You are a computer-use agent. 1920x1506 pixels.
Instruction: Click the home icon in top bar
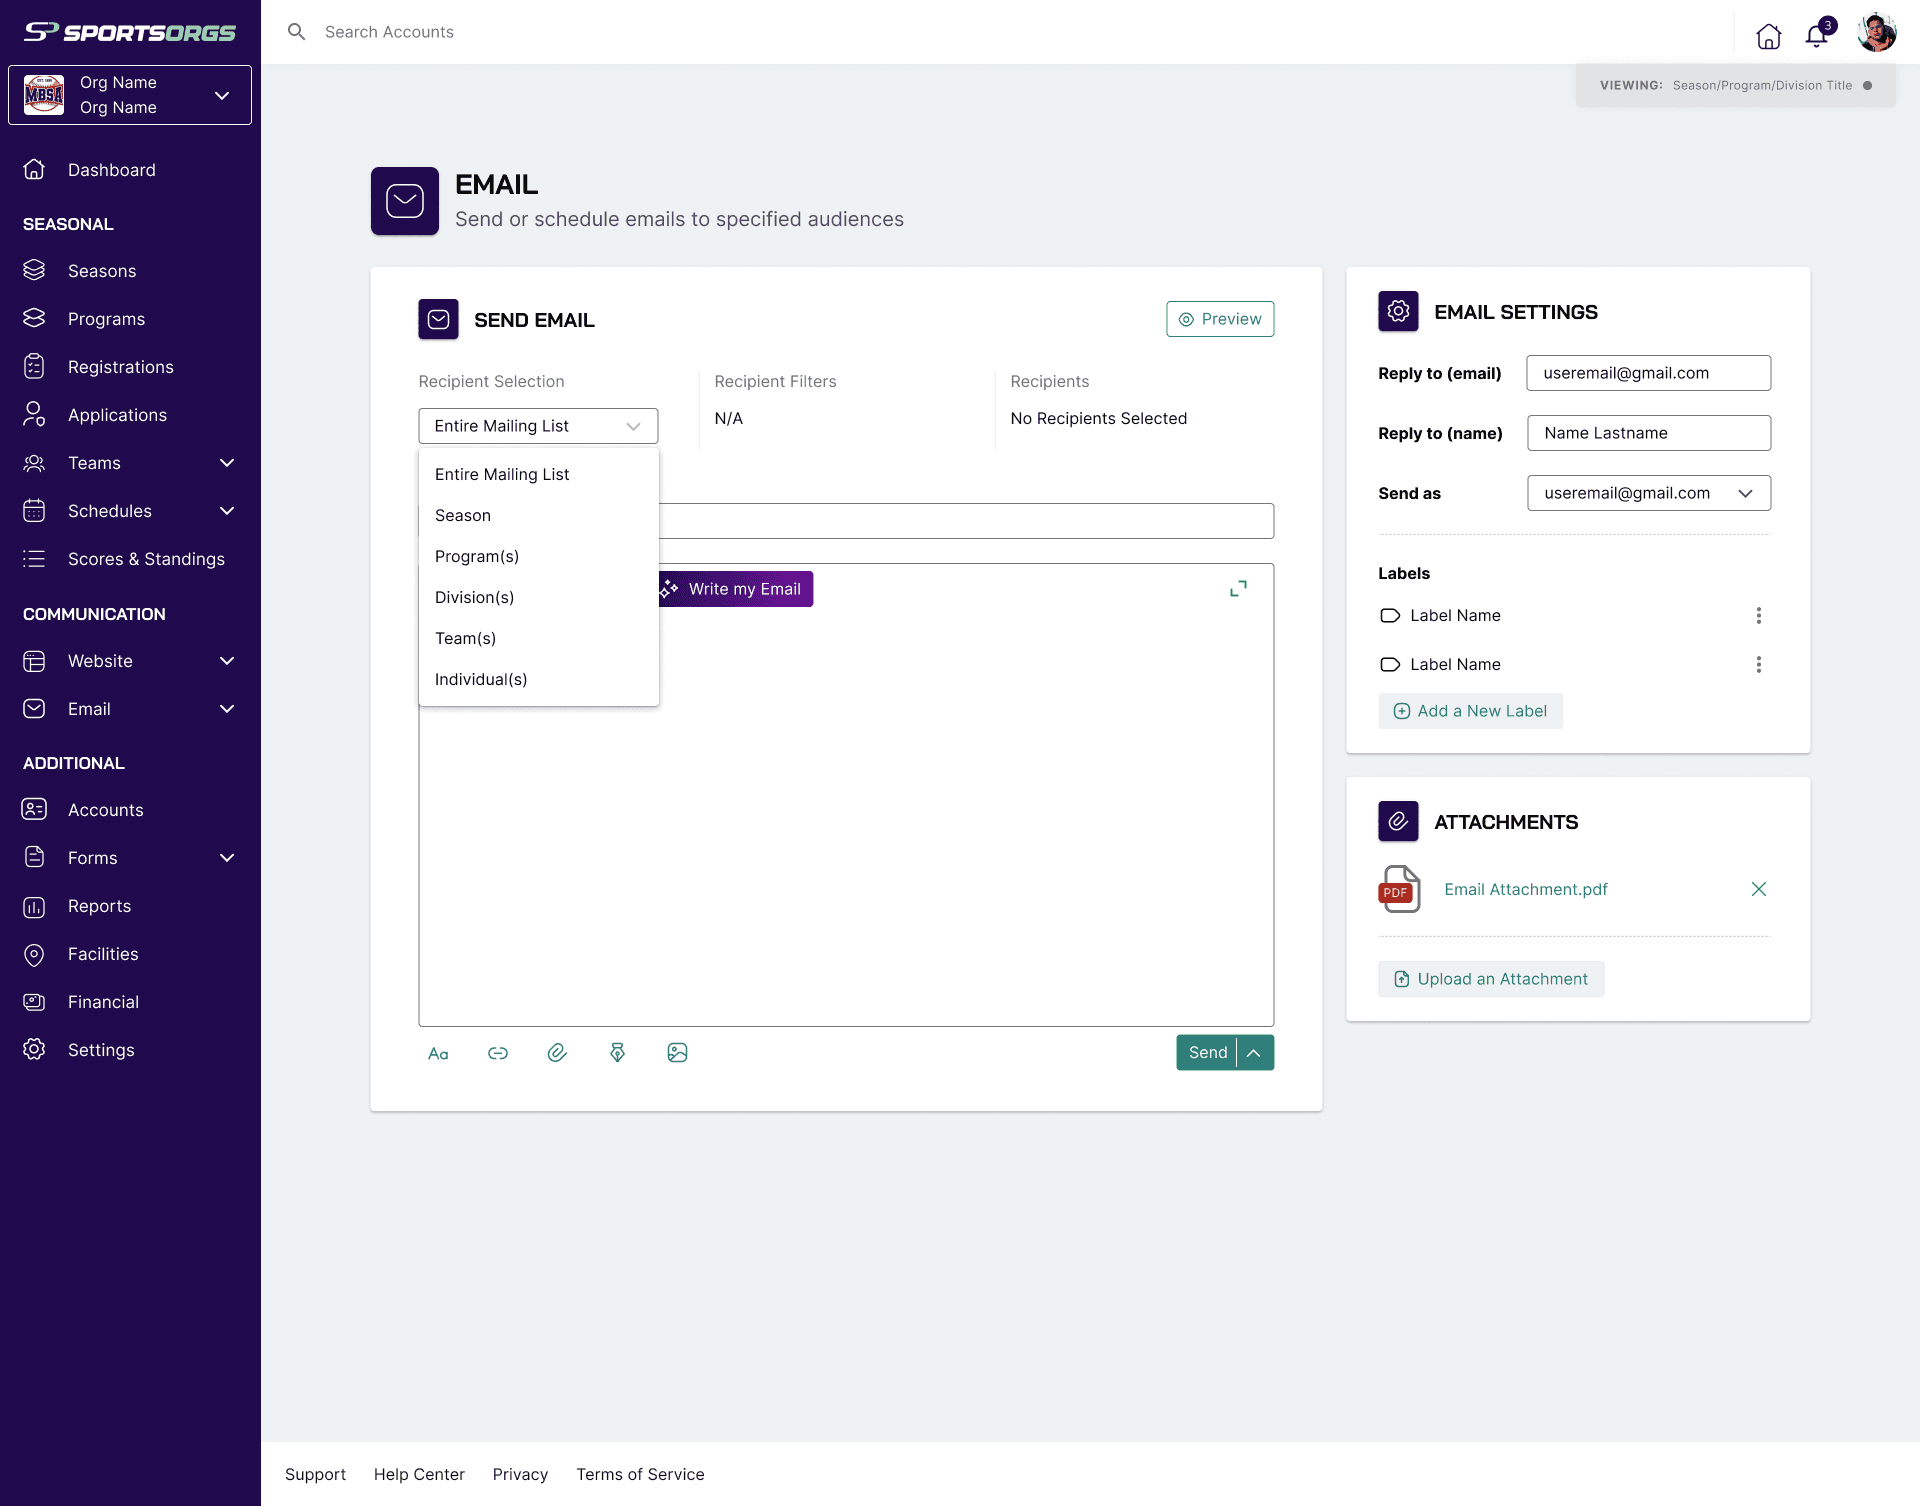(x=1768, y=36)
